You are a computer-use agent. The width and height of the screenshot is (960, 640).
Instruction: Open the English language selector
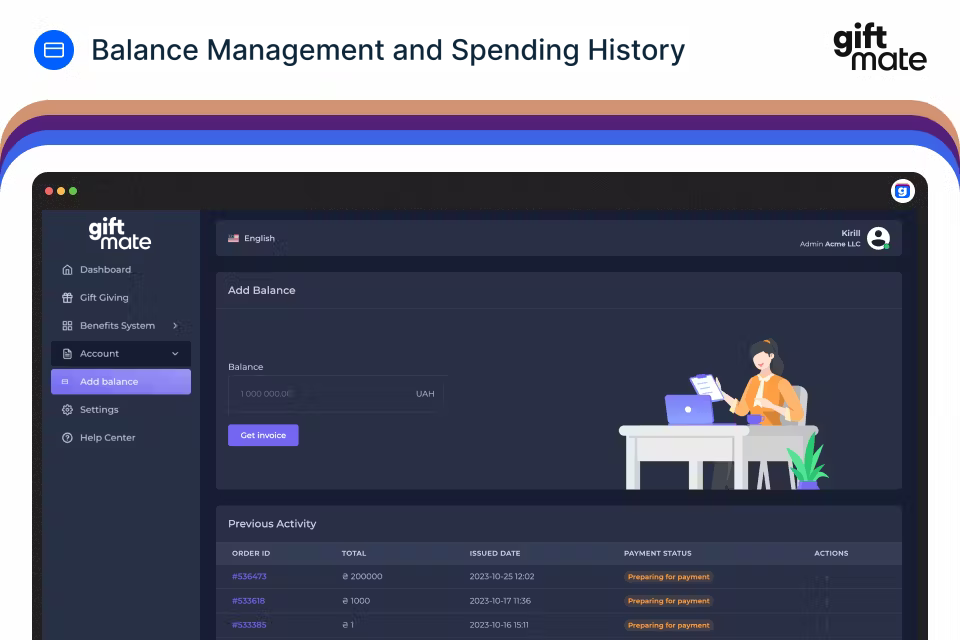[x=252, y=238]
